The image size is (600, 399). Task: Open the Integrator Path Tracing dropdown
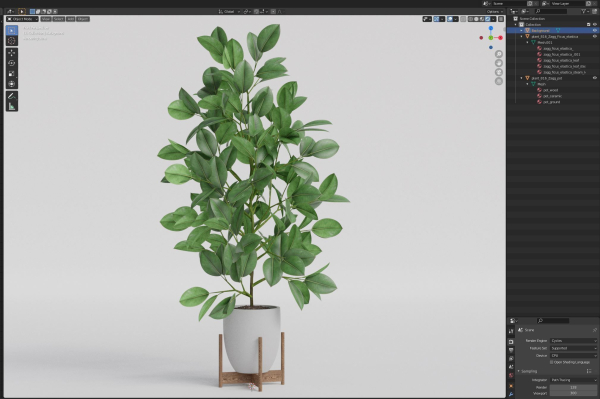click(573, 380)
